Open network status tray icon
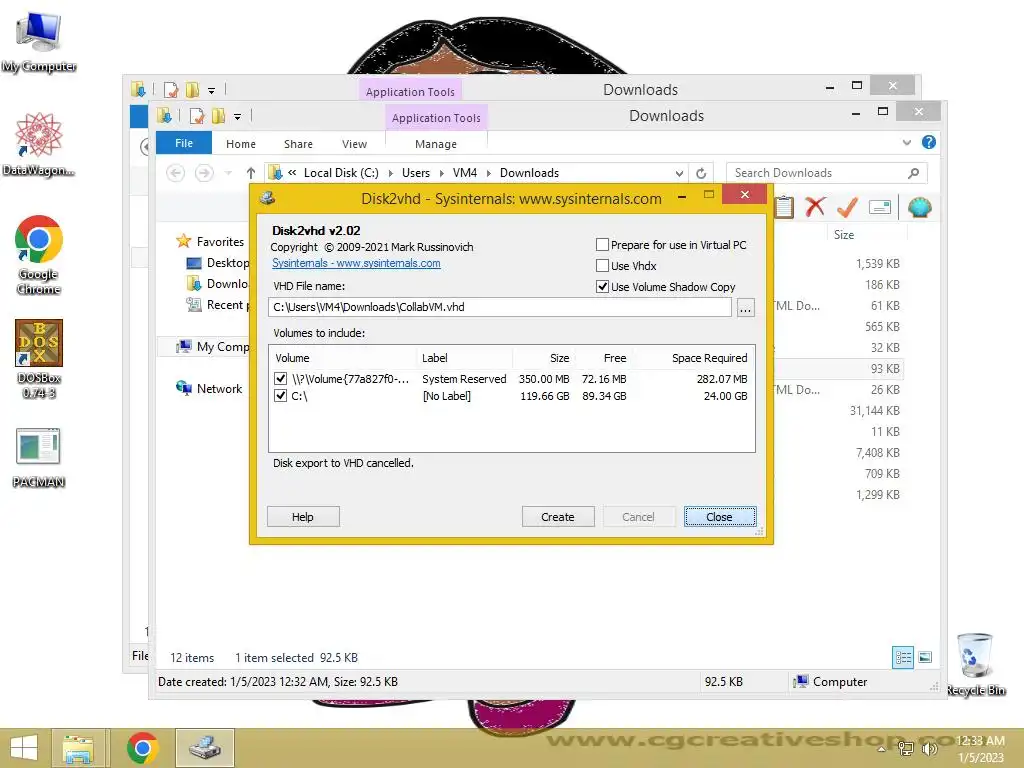 pos(906,748)
